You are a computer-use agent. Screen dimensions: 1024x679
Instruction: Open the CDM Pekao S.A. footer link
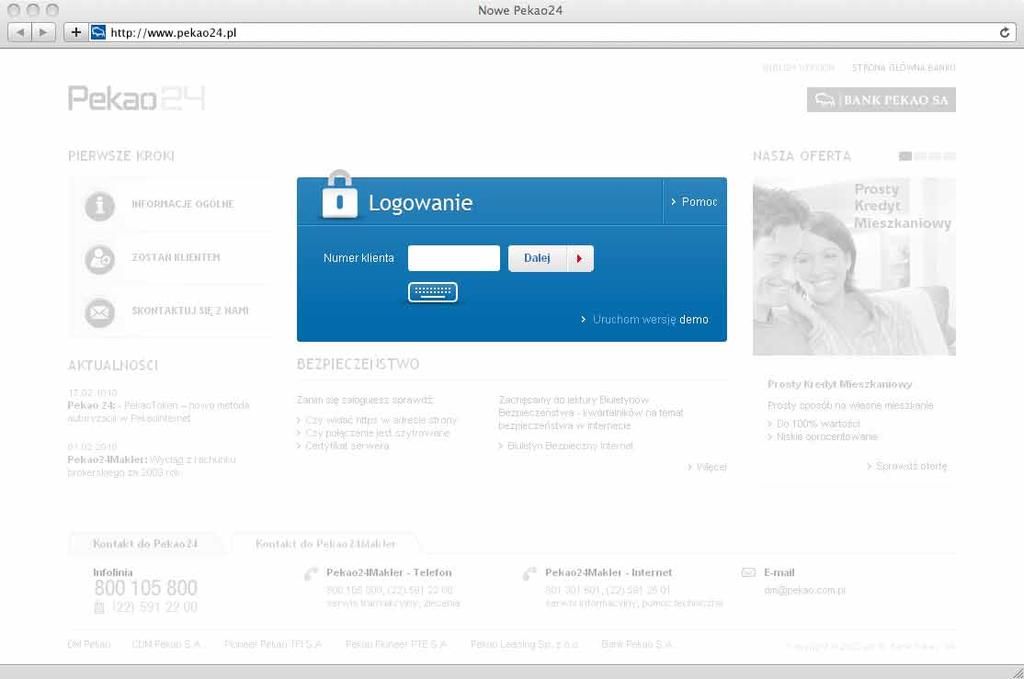pyautogui.click(x=167, y=644)
